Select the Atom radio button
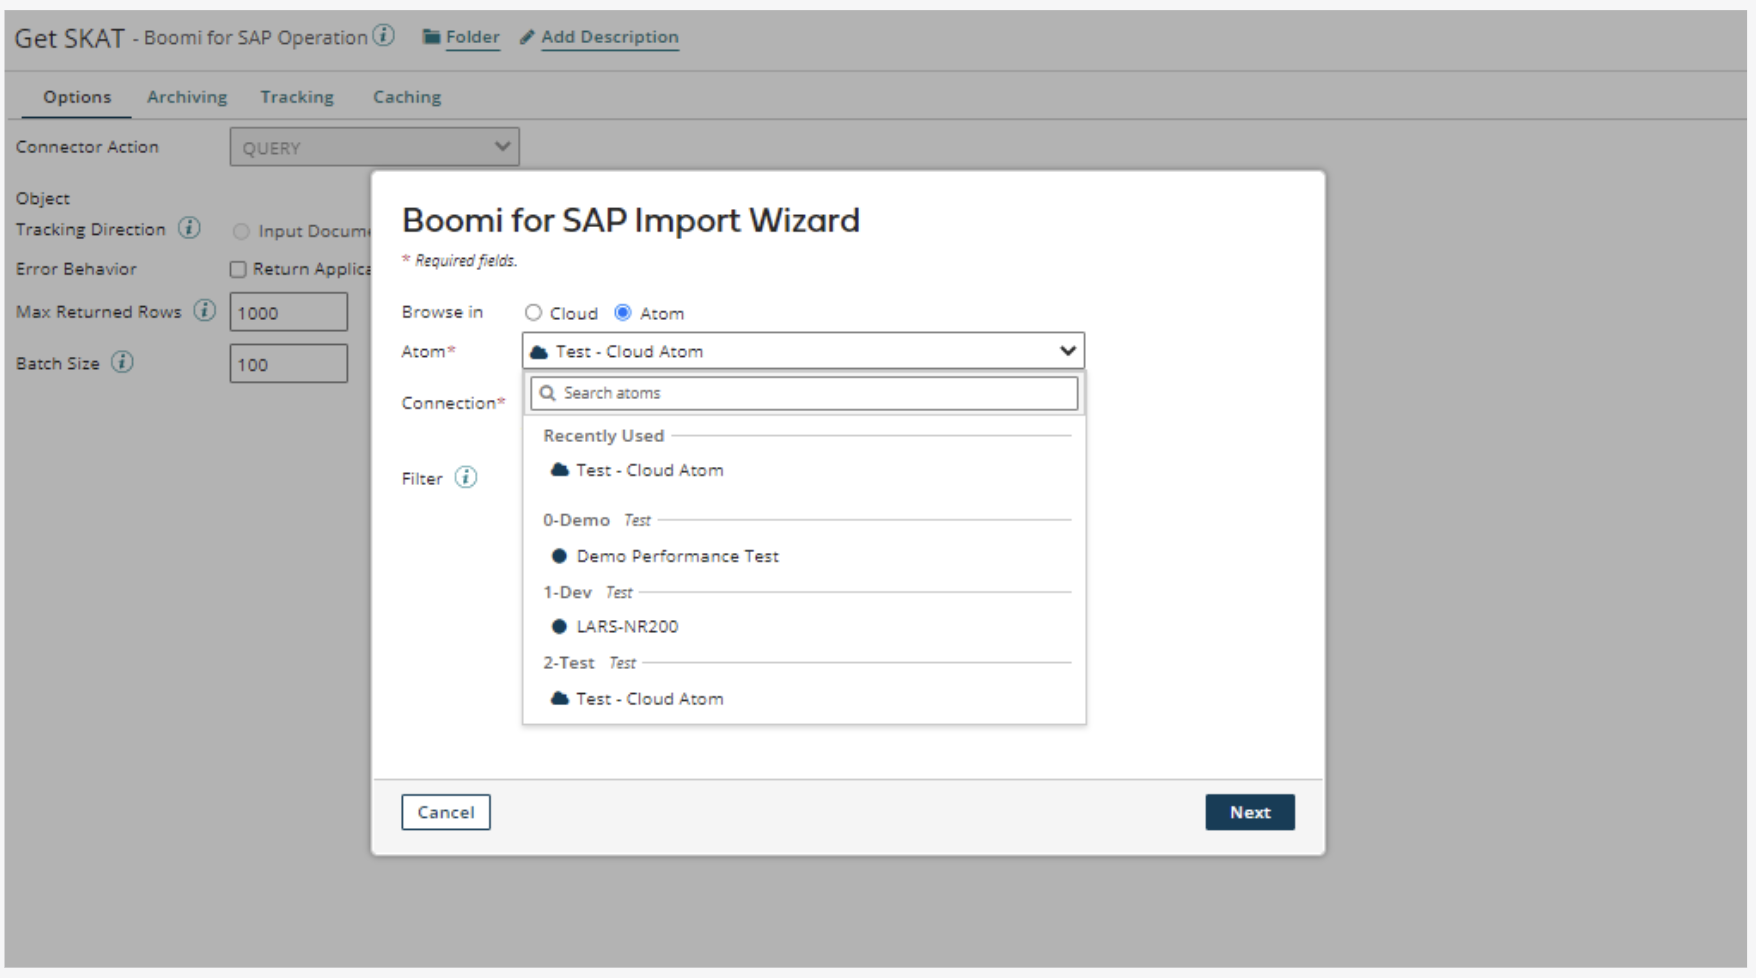Viewport: 1756px width, 978px height. (623, 313)
